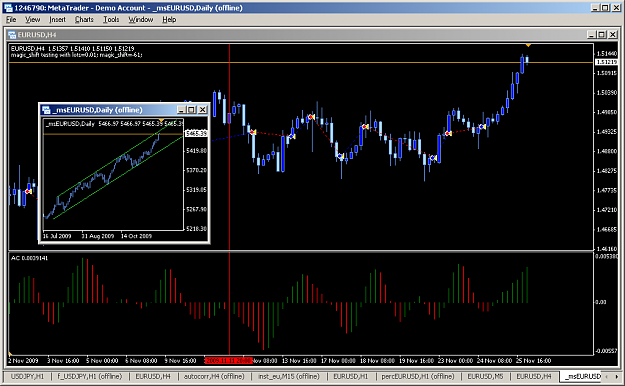Viewport: 625px width, 386px height.
Task: Open the Insert menu
Action: [x=57, y=20]
